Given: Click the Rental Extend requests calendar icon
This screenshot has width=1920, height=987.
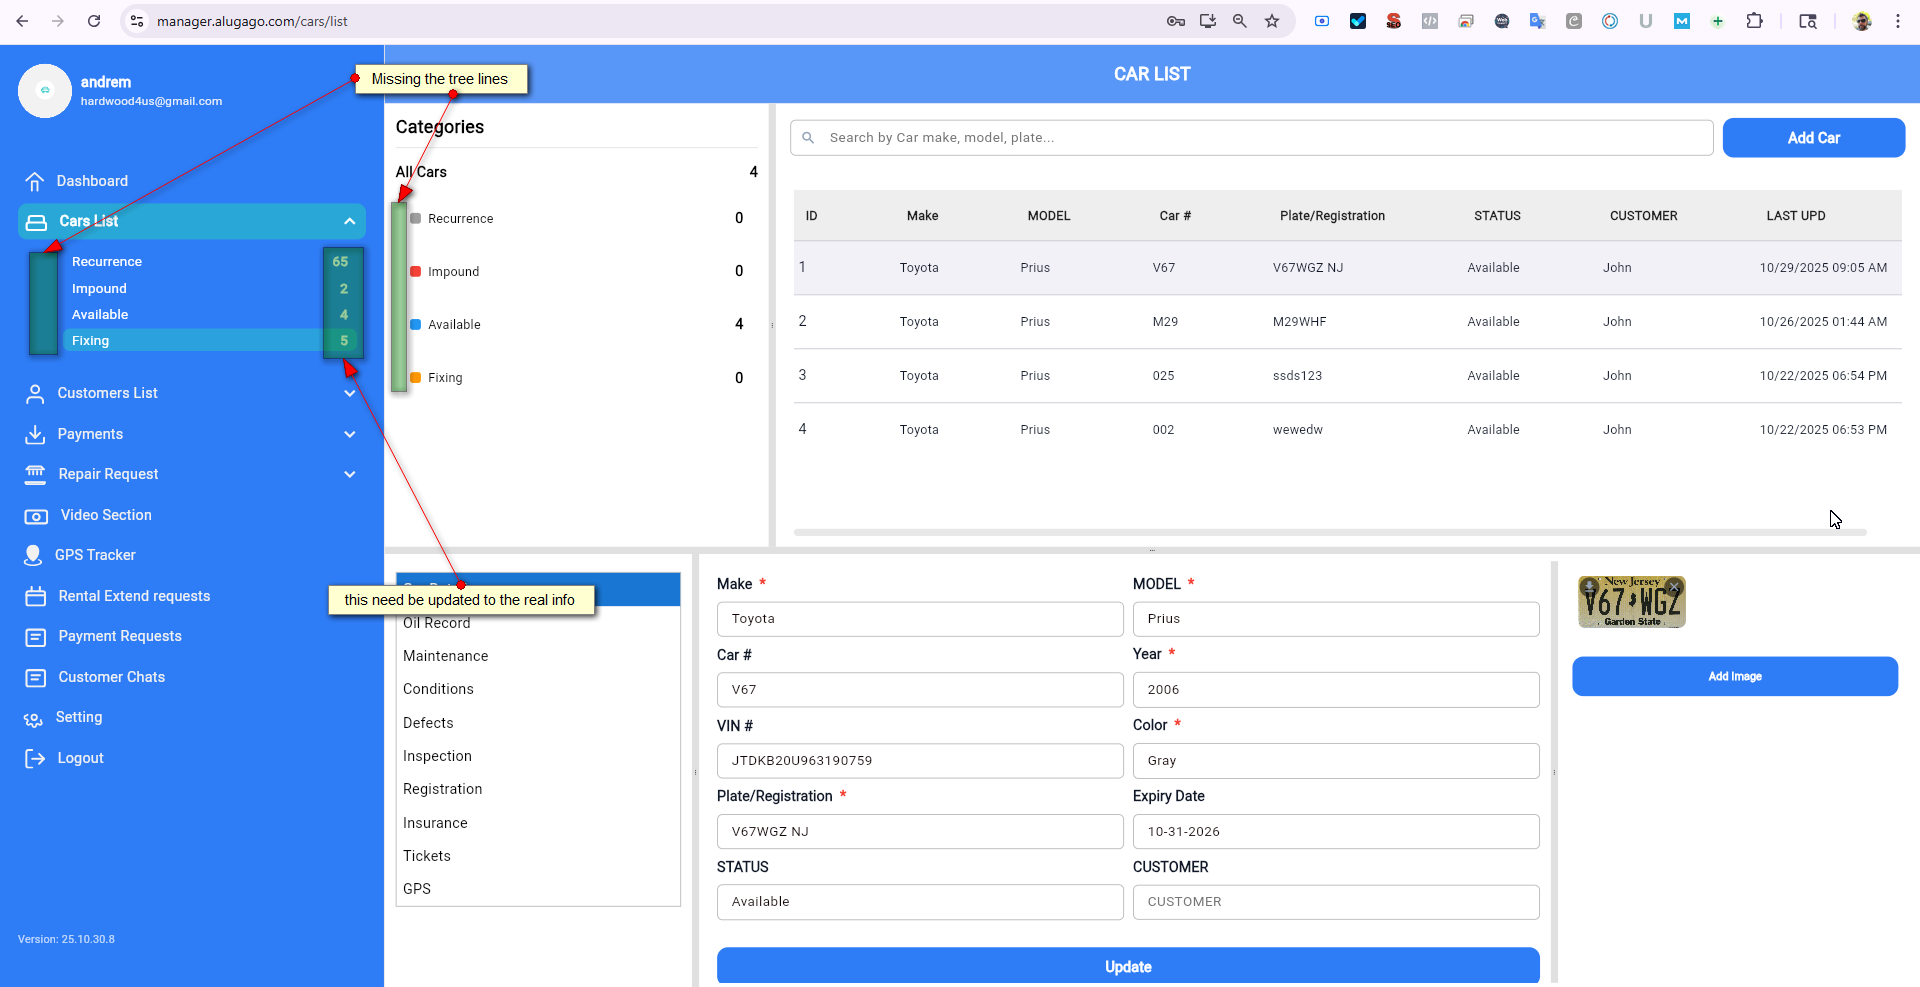Looking at the screenshot, I should click(35, 597).
